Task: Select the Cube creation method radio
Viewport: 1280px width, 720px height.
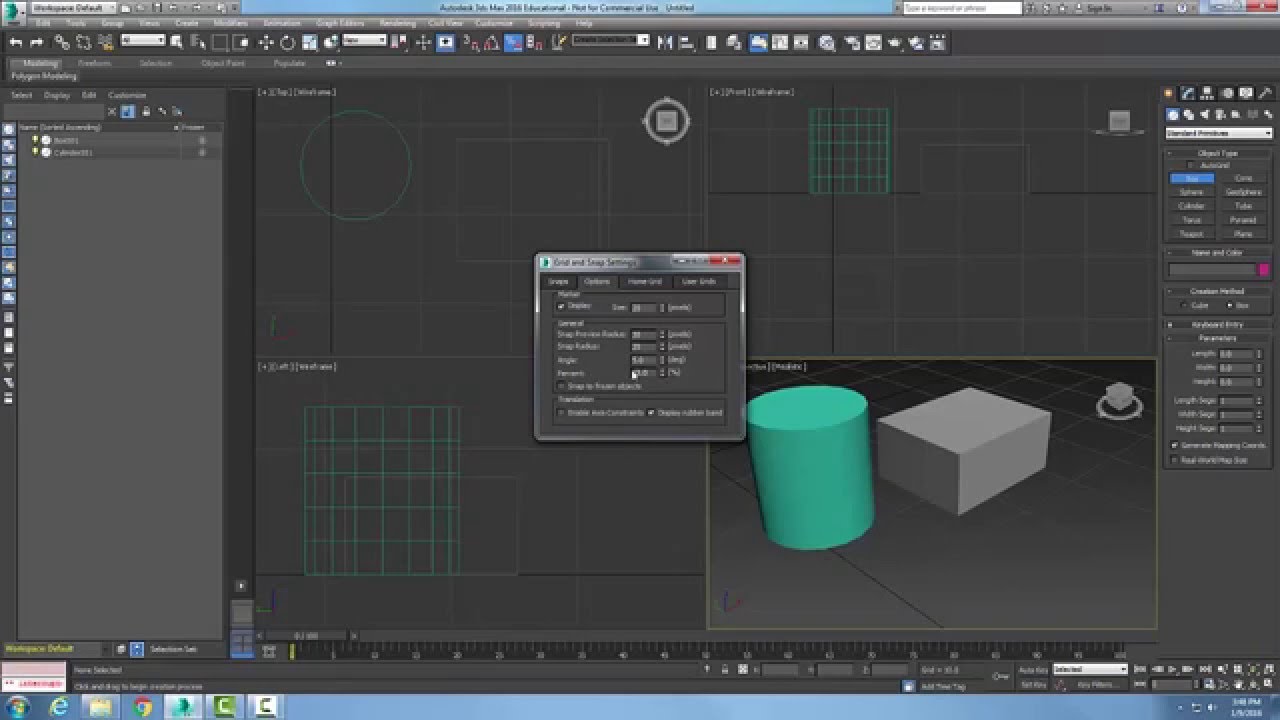Action: 1184,305
